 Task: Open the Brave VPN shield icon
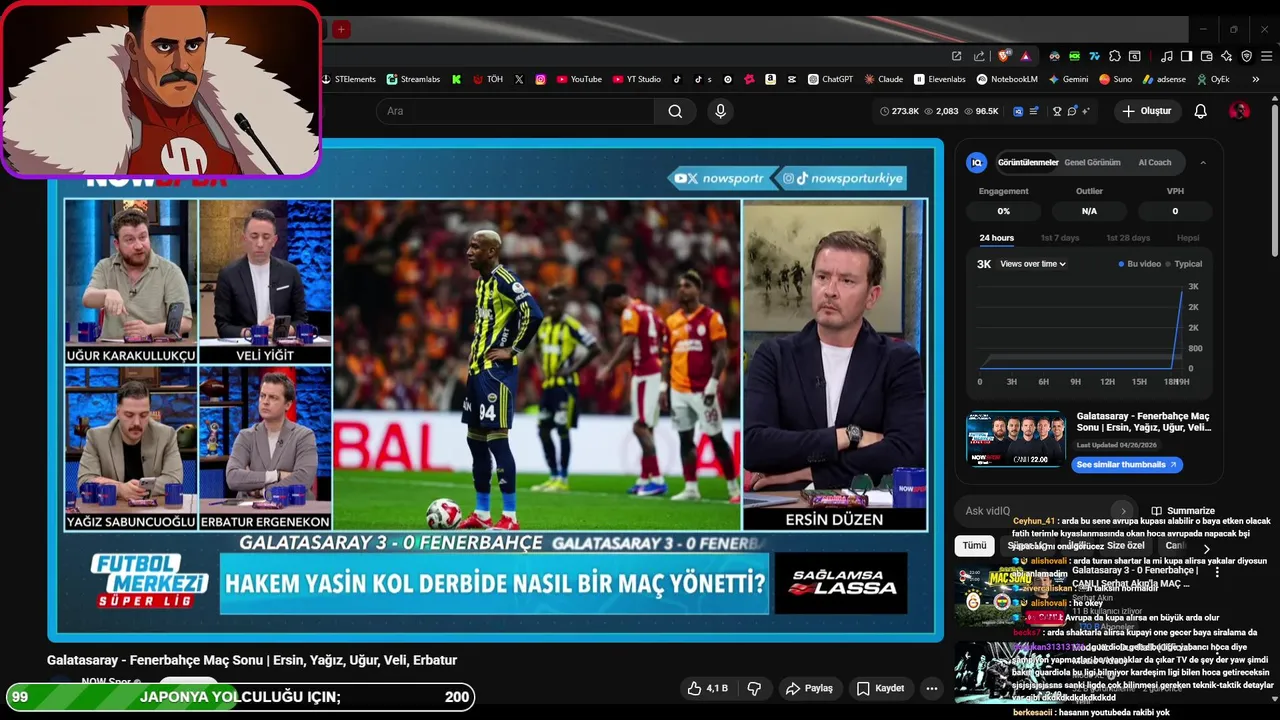(1246, 56)
